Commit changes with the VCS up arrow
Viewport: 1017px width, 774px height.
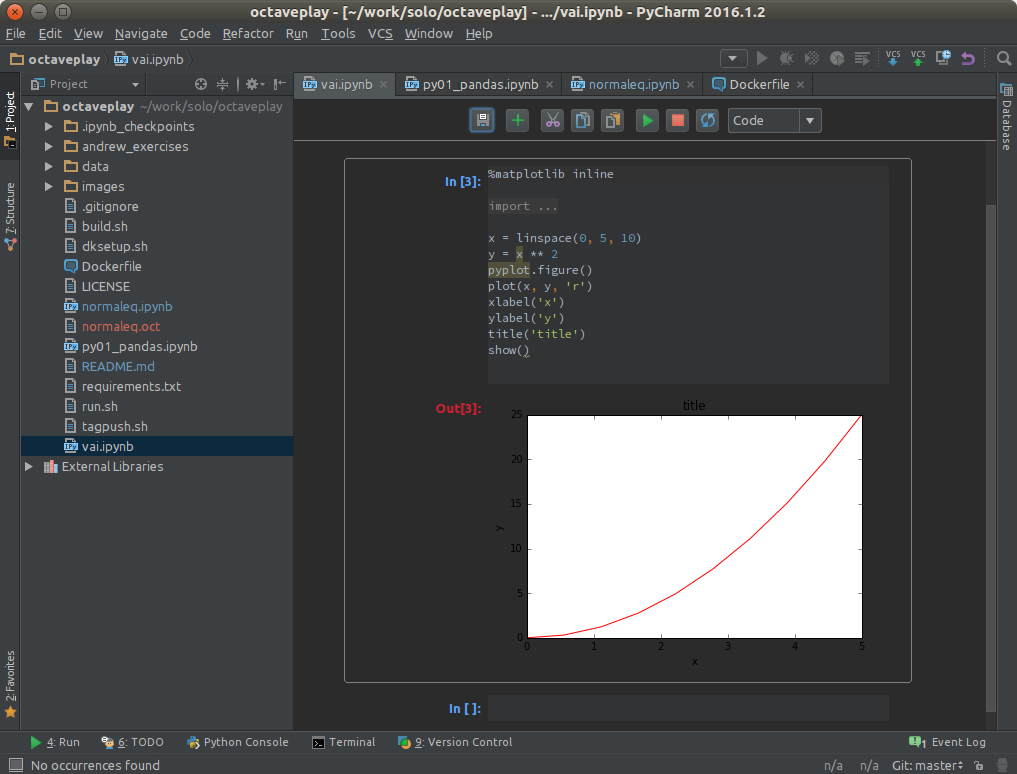click(x=918, y=58)
